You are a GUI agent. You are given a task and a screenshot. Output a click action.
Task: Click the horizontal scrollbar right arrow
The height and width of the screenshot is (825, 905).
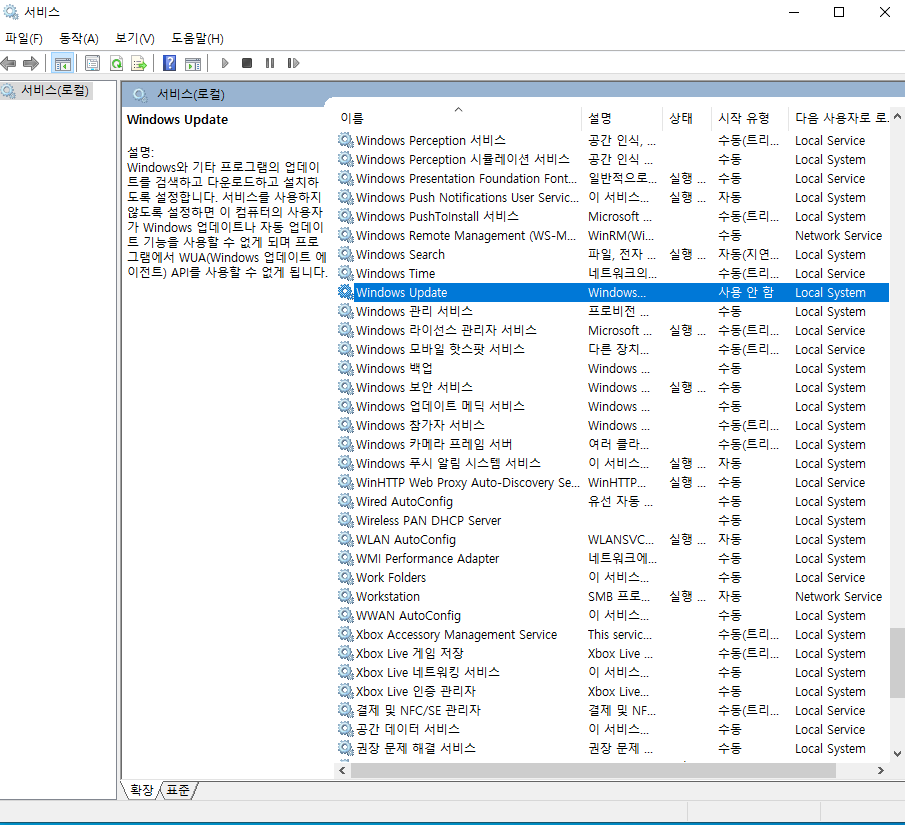[x=881, y=770]
